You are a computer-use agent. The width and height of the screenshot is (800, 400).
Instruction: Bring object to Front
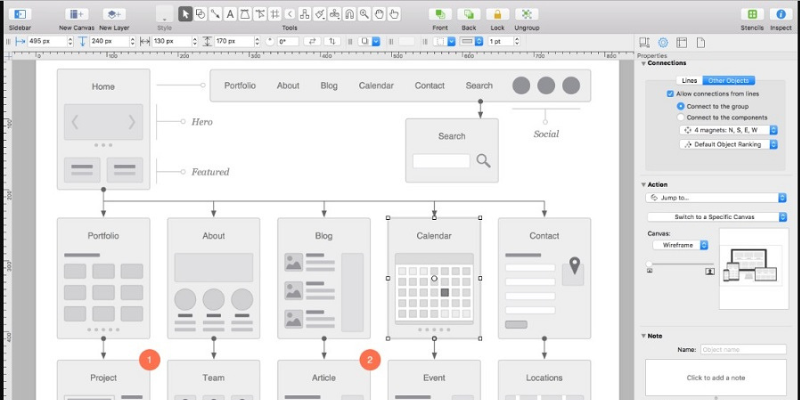click(x=439, y=14)
